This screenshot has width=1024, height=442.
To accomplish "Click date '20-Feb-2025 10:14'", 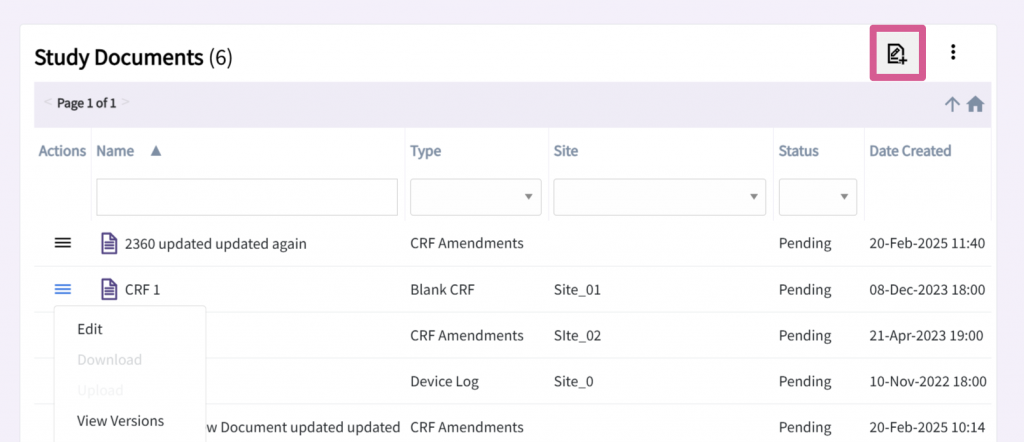I will 927,427.
